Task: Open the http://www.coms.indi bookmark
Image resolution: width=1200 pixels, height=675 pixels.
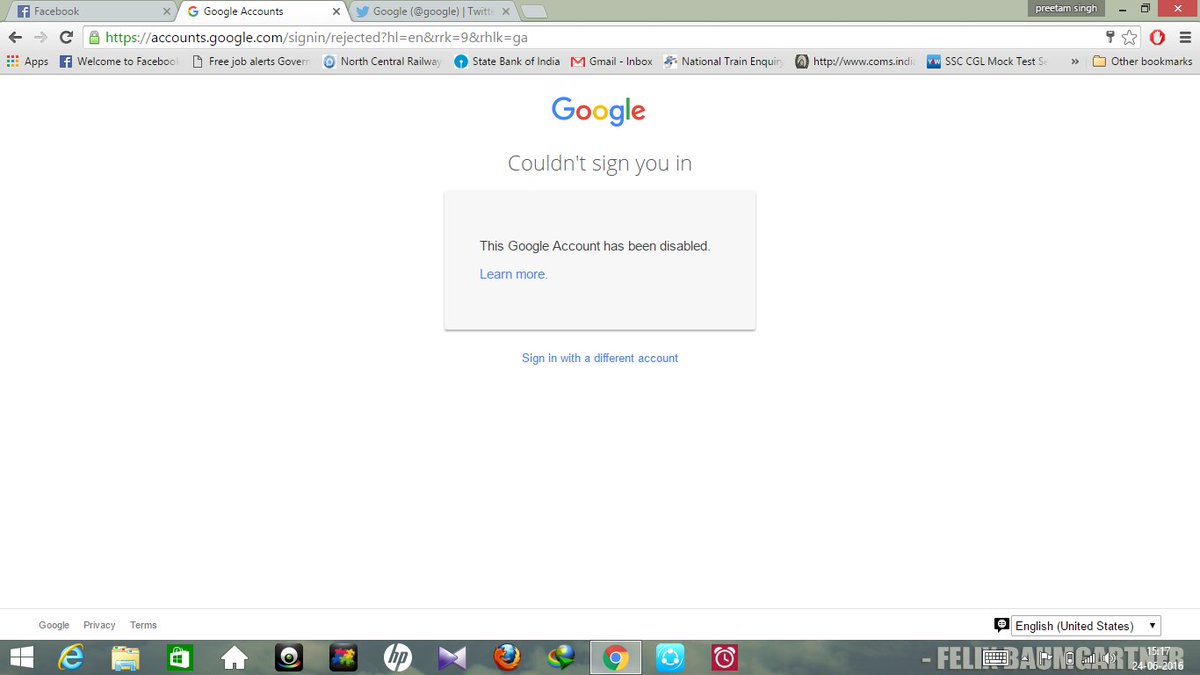Action: (855, 61)
